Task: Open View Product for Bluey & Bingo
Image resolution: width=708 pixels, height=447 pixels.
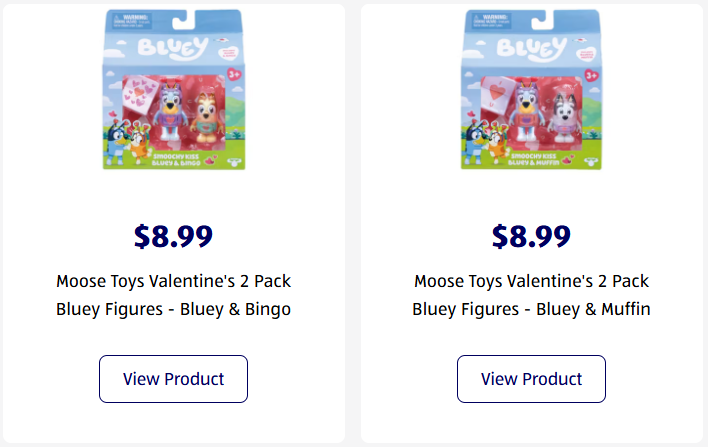Action: [x=173, y=379]
